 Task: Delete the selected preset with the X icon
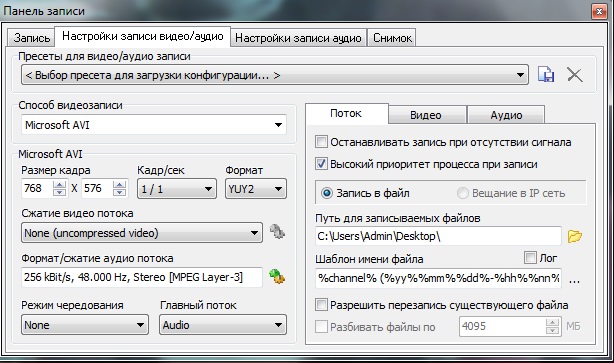coord(575,74)
